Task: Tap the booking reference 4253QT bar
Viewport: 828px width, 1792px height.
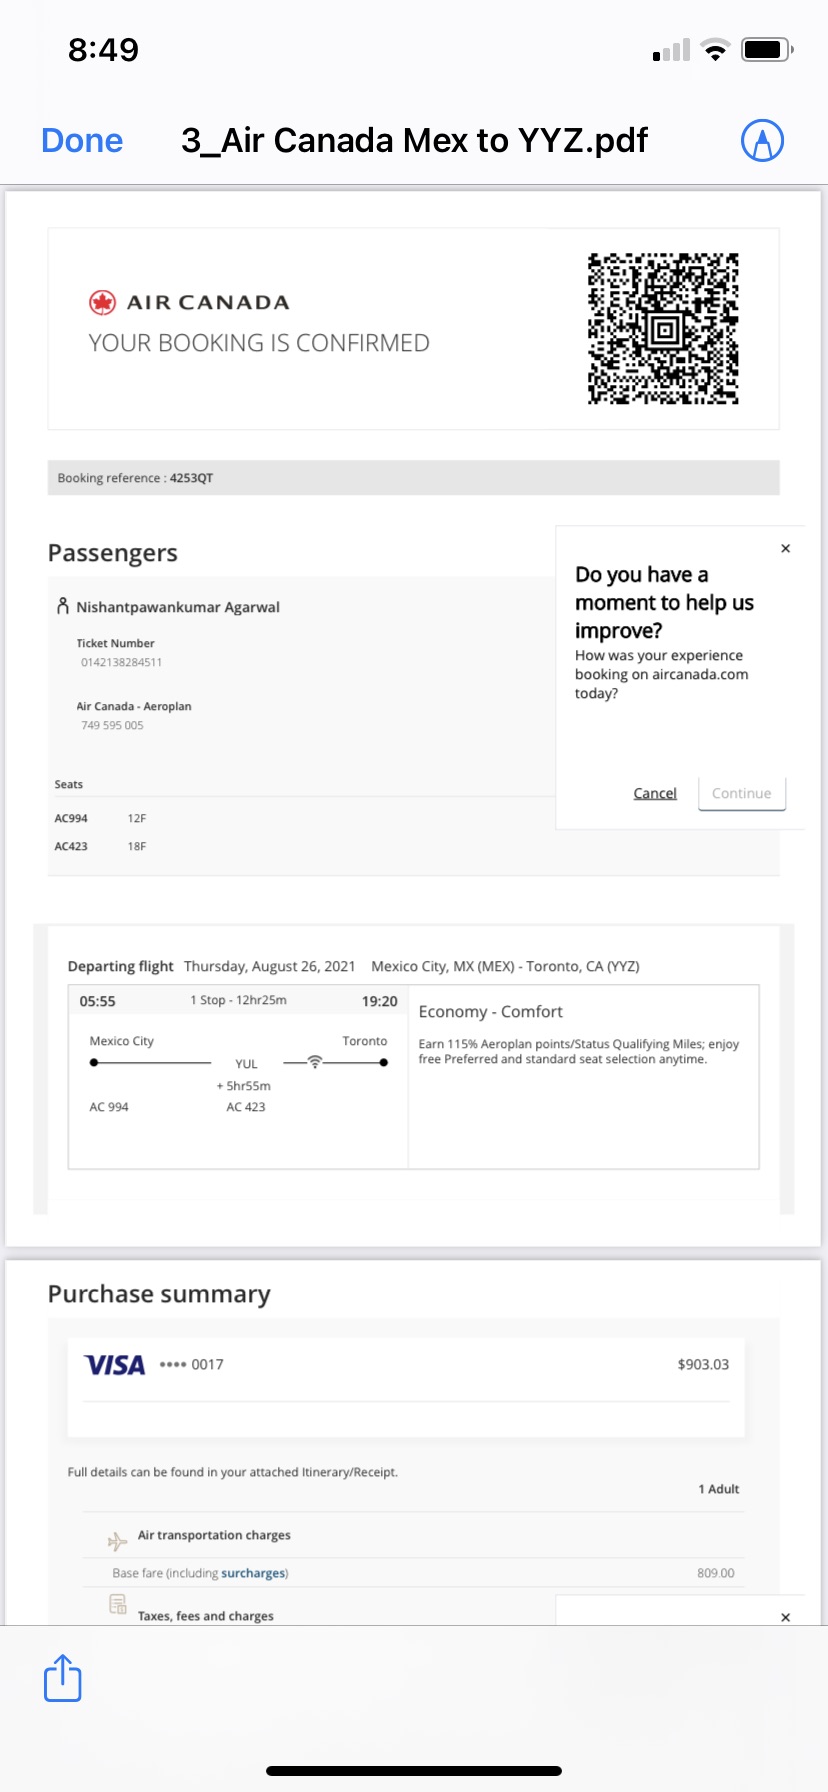Action: 413,478
